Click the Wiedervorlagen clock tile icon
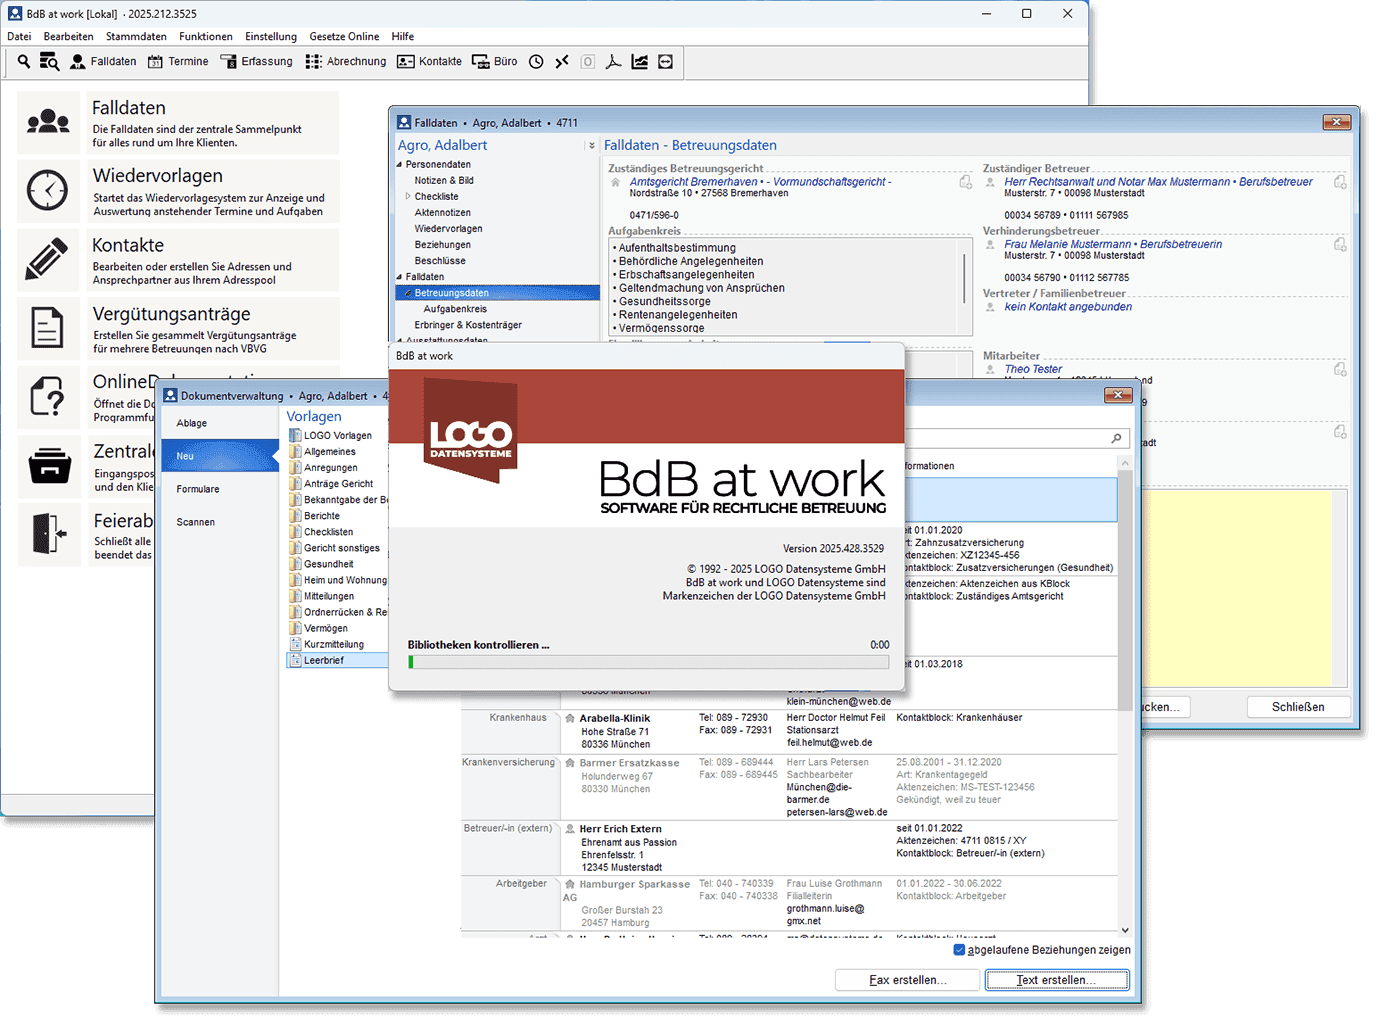 pyautogui.click(x=47, y=190)
